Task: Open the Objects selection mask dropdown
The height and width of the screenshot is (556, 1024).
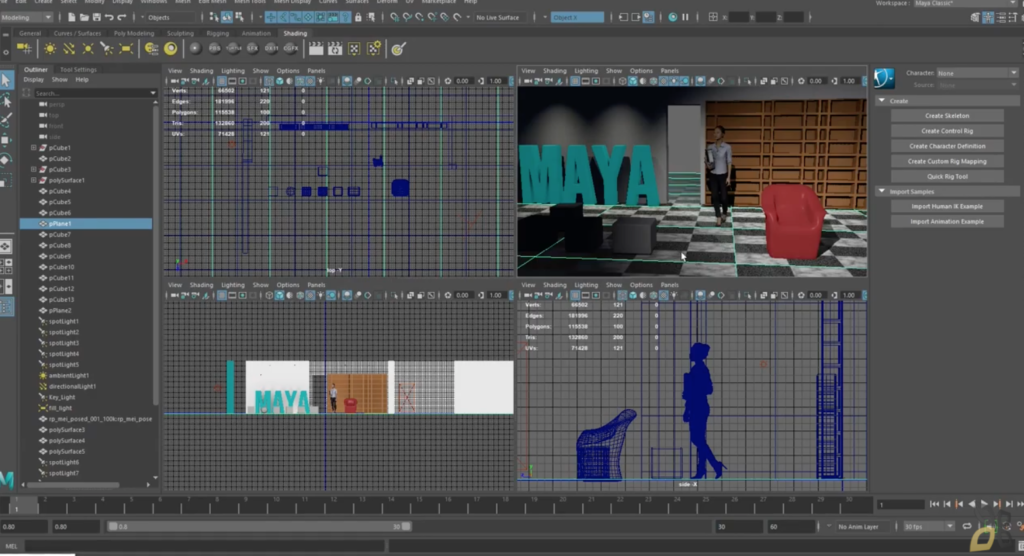Action: [x=168, y=18]
